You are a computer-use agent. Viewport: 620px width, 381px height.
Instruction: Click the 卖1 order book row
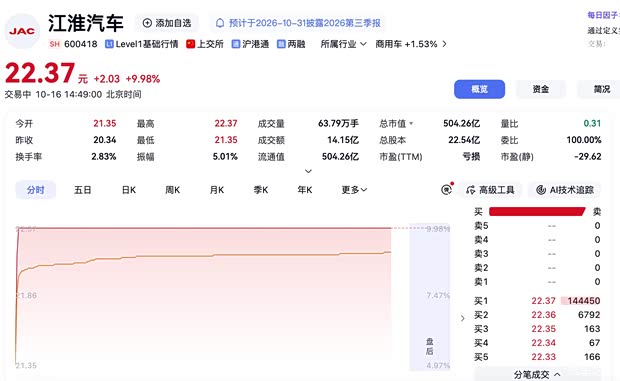(x=537, y=282)
